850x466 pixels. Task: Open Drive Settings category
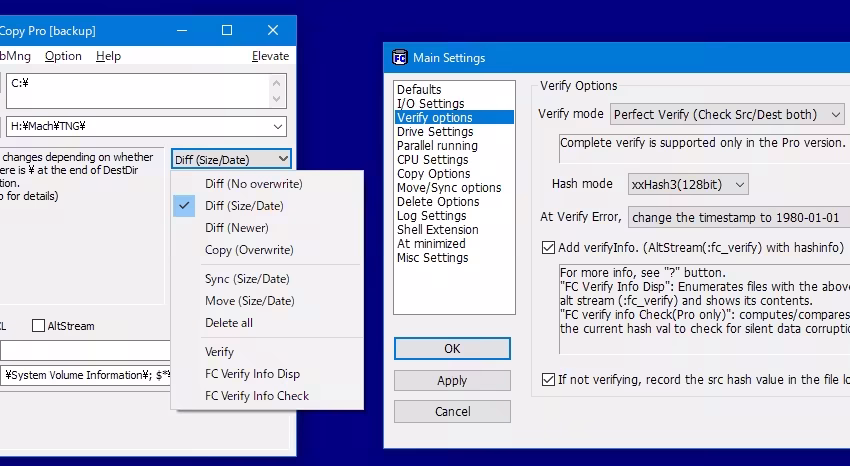point(454,132)
